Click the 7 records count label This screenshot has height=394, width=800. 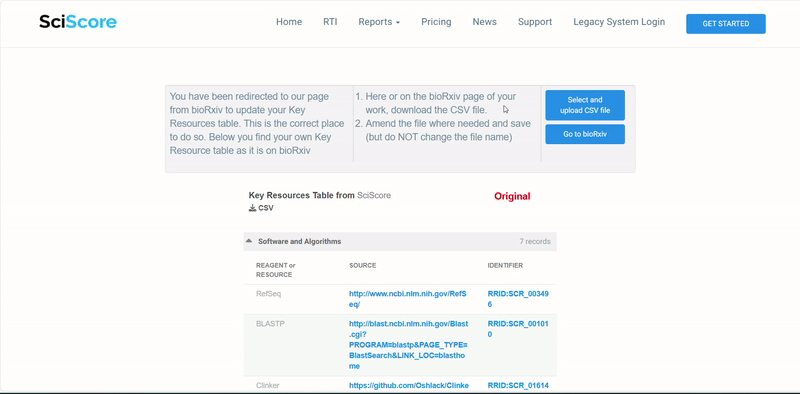[535, 241]
